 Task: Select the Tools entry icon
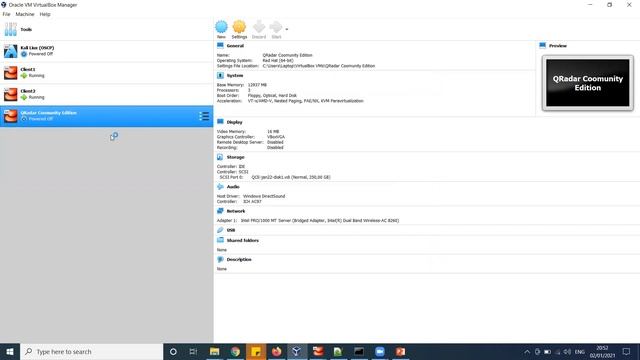click(x=11, y=29)
